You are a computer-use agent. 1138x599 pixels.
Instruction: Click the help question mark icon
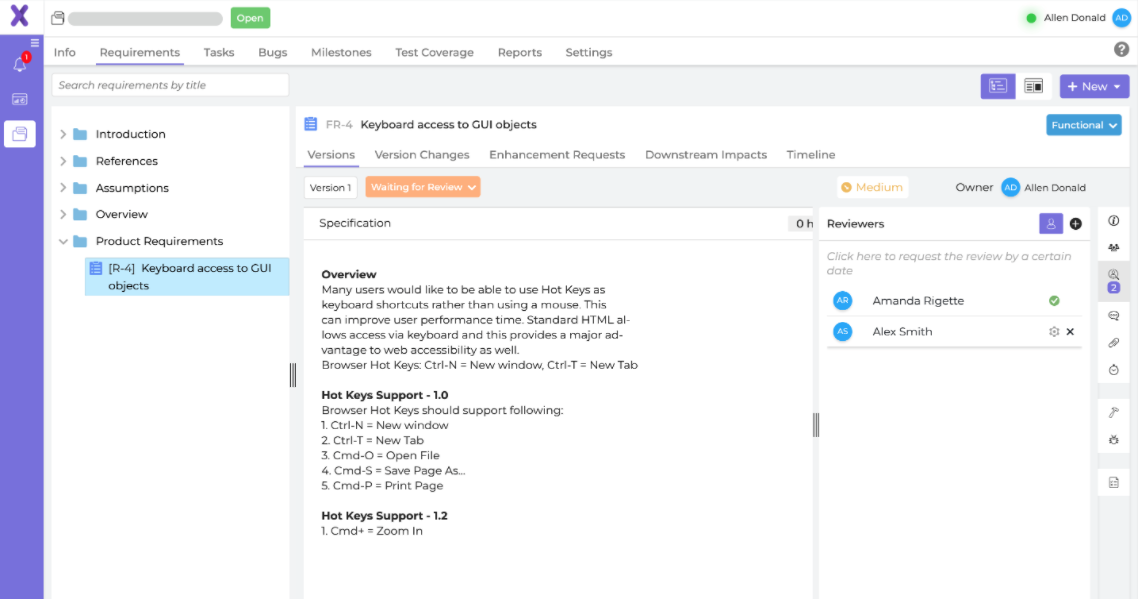pos(1120,51)
